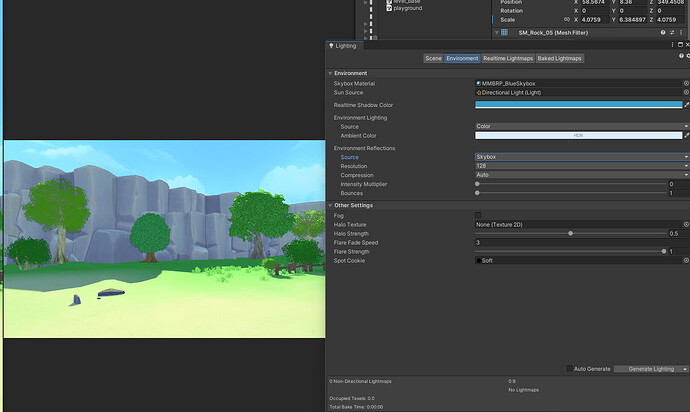Image resolution: width=690 pixels, height=412 pixels.
Task: Open presets for SM_Rock_05 Mesh Filter
Action: (672, 33)
